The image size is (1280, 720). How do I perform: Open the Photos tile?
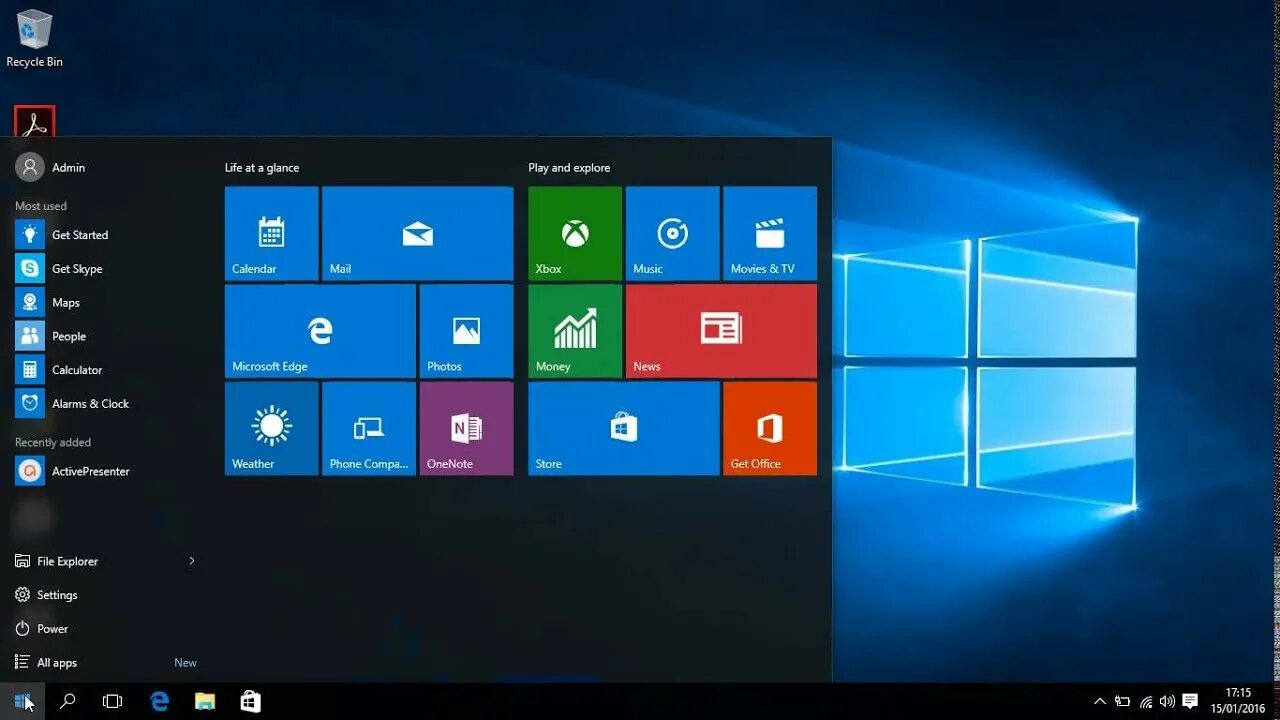[466, 331]
